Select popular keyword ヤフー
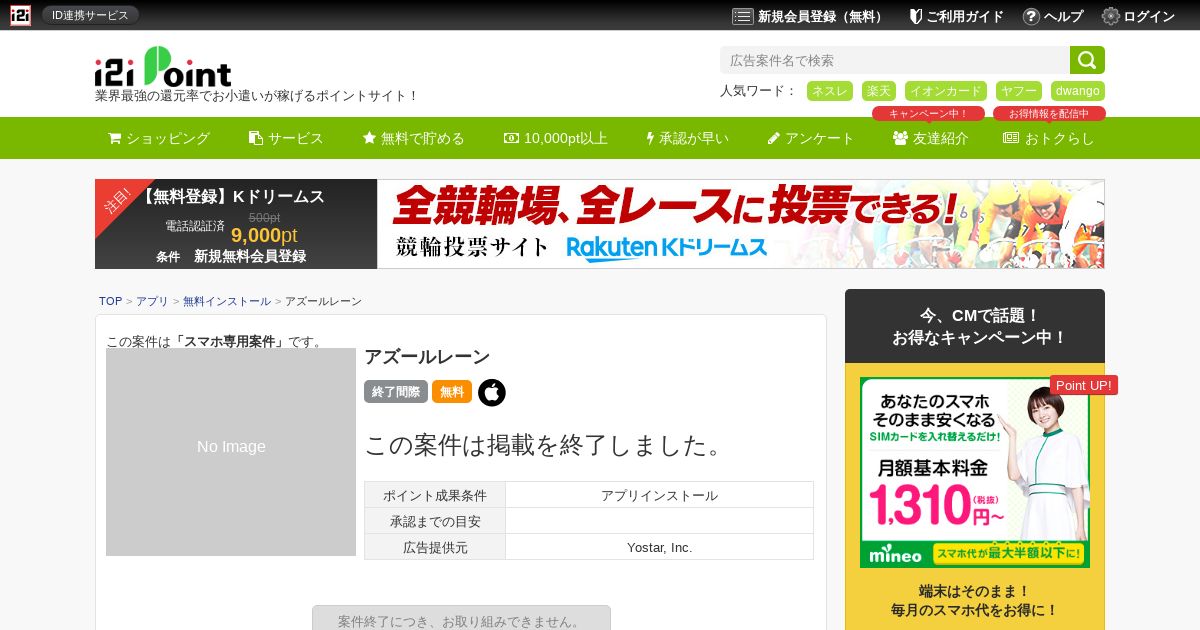The image size is (1200, 630). coord(1019,91)
